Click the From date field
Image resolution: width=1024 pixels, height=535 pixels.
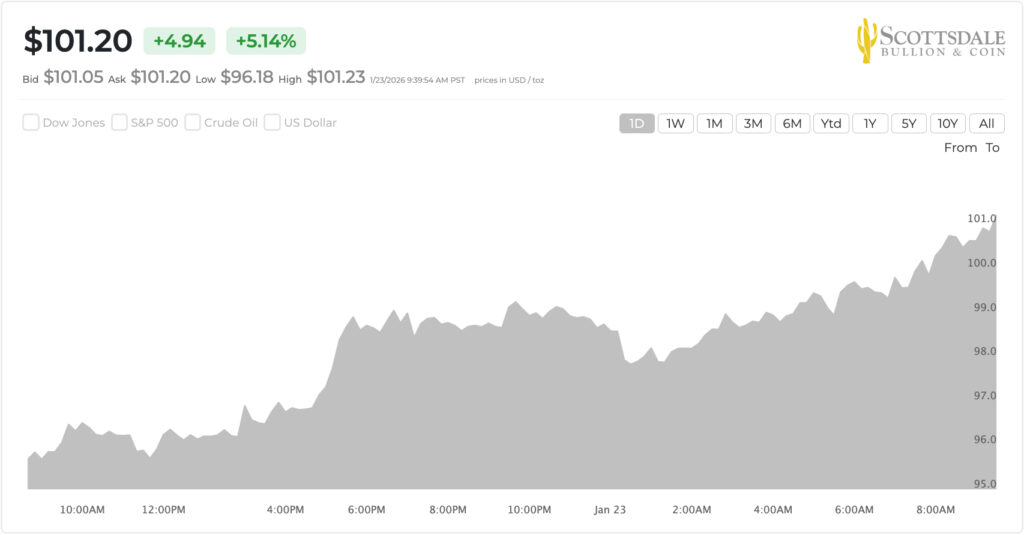(x=960, y=147)
